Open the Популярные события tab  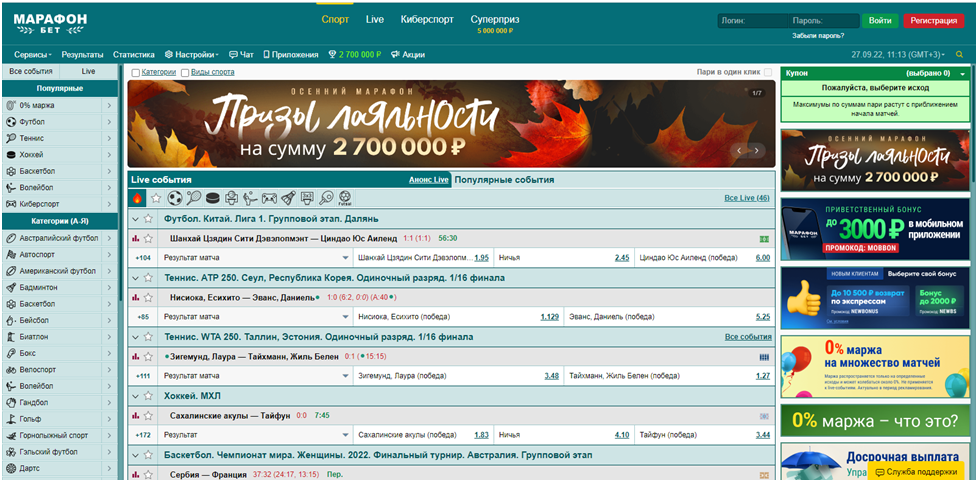click(x=504, y=180)
